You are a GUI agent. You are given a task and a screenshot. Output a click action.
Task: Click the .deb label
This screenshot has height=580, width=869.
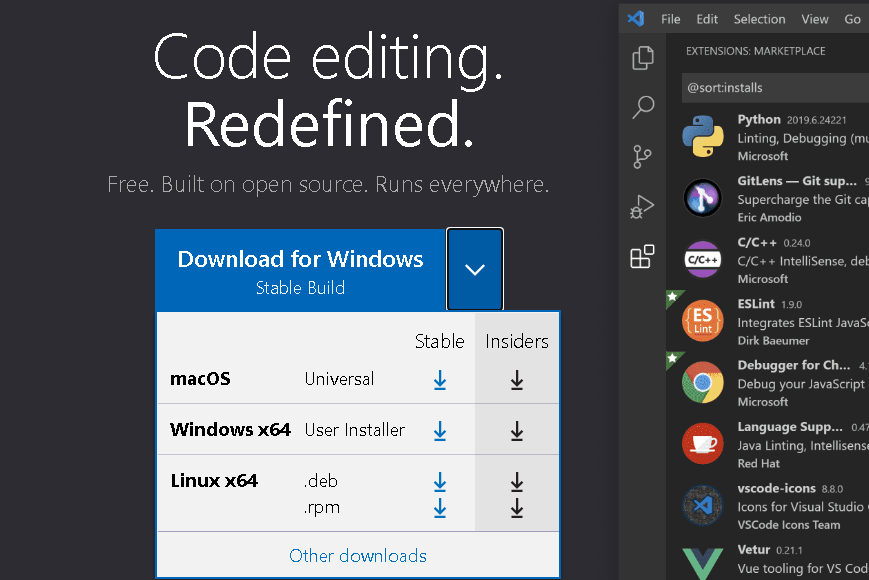click(321, 481)
